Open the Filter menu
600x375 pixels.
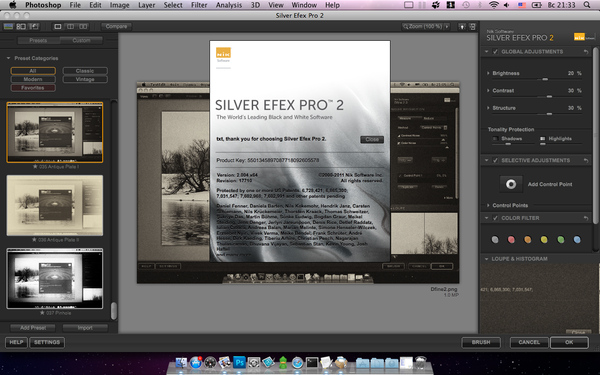[x=199, y=5]
